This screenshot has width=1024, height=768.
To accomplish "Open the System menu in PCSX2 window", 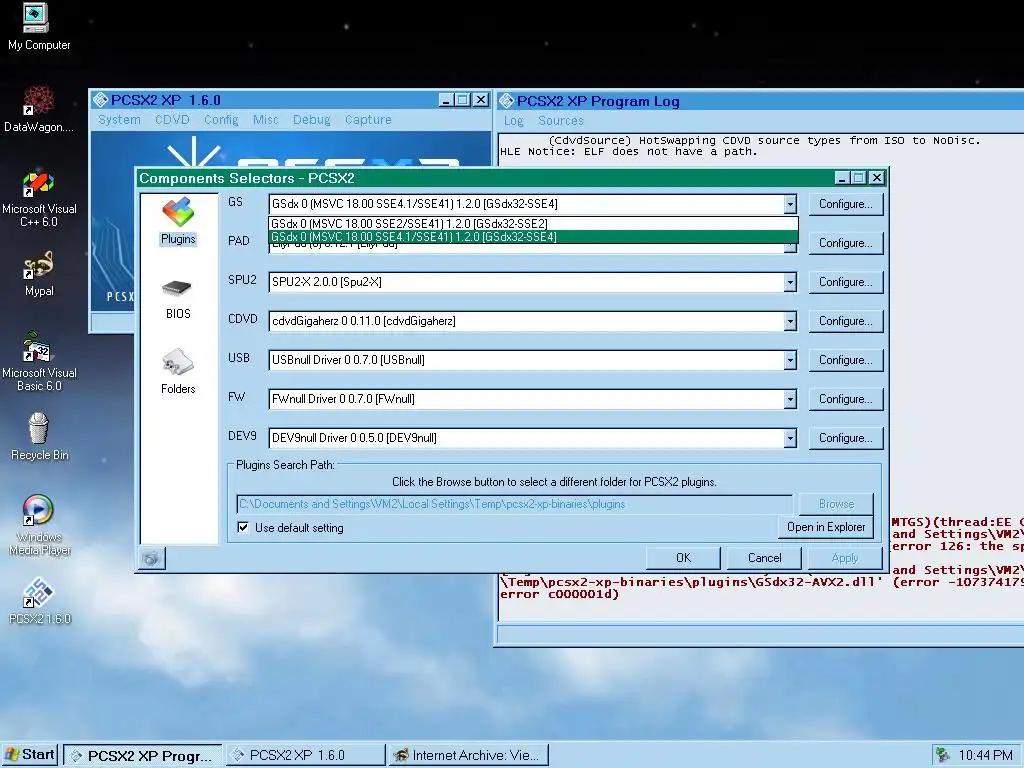I will (120, 120).
